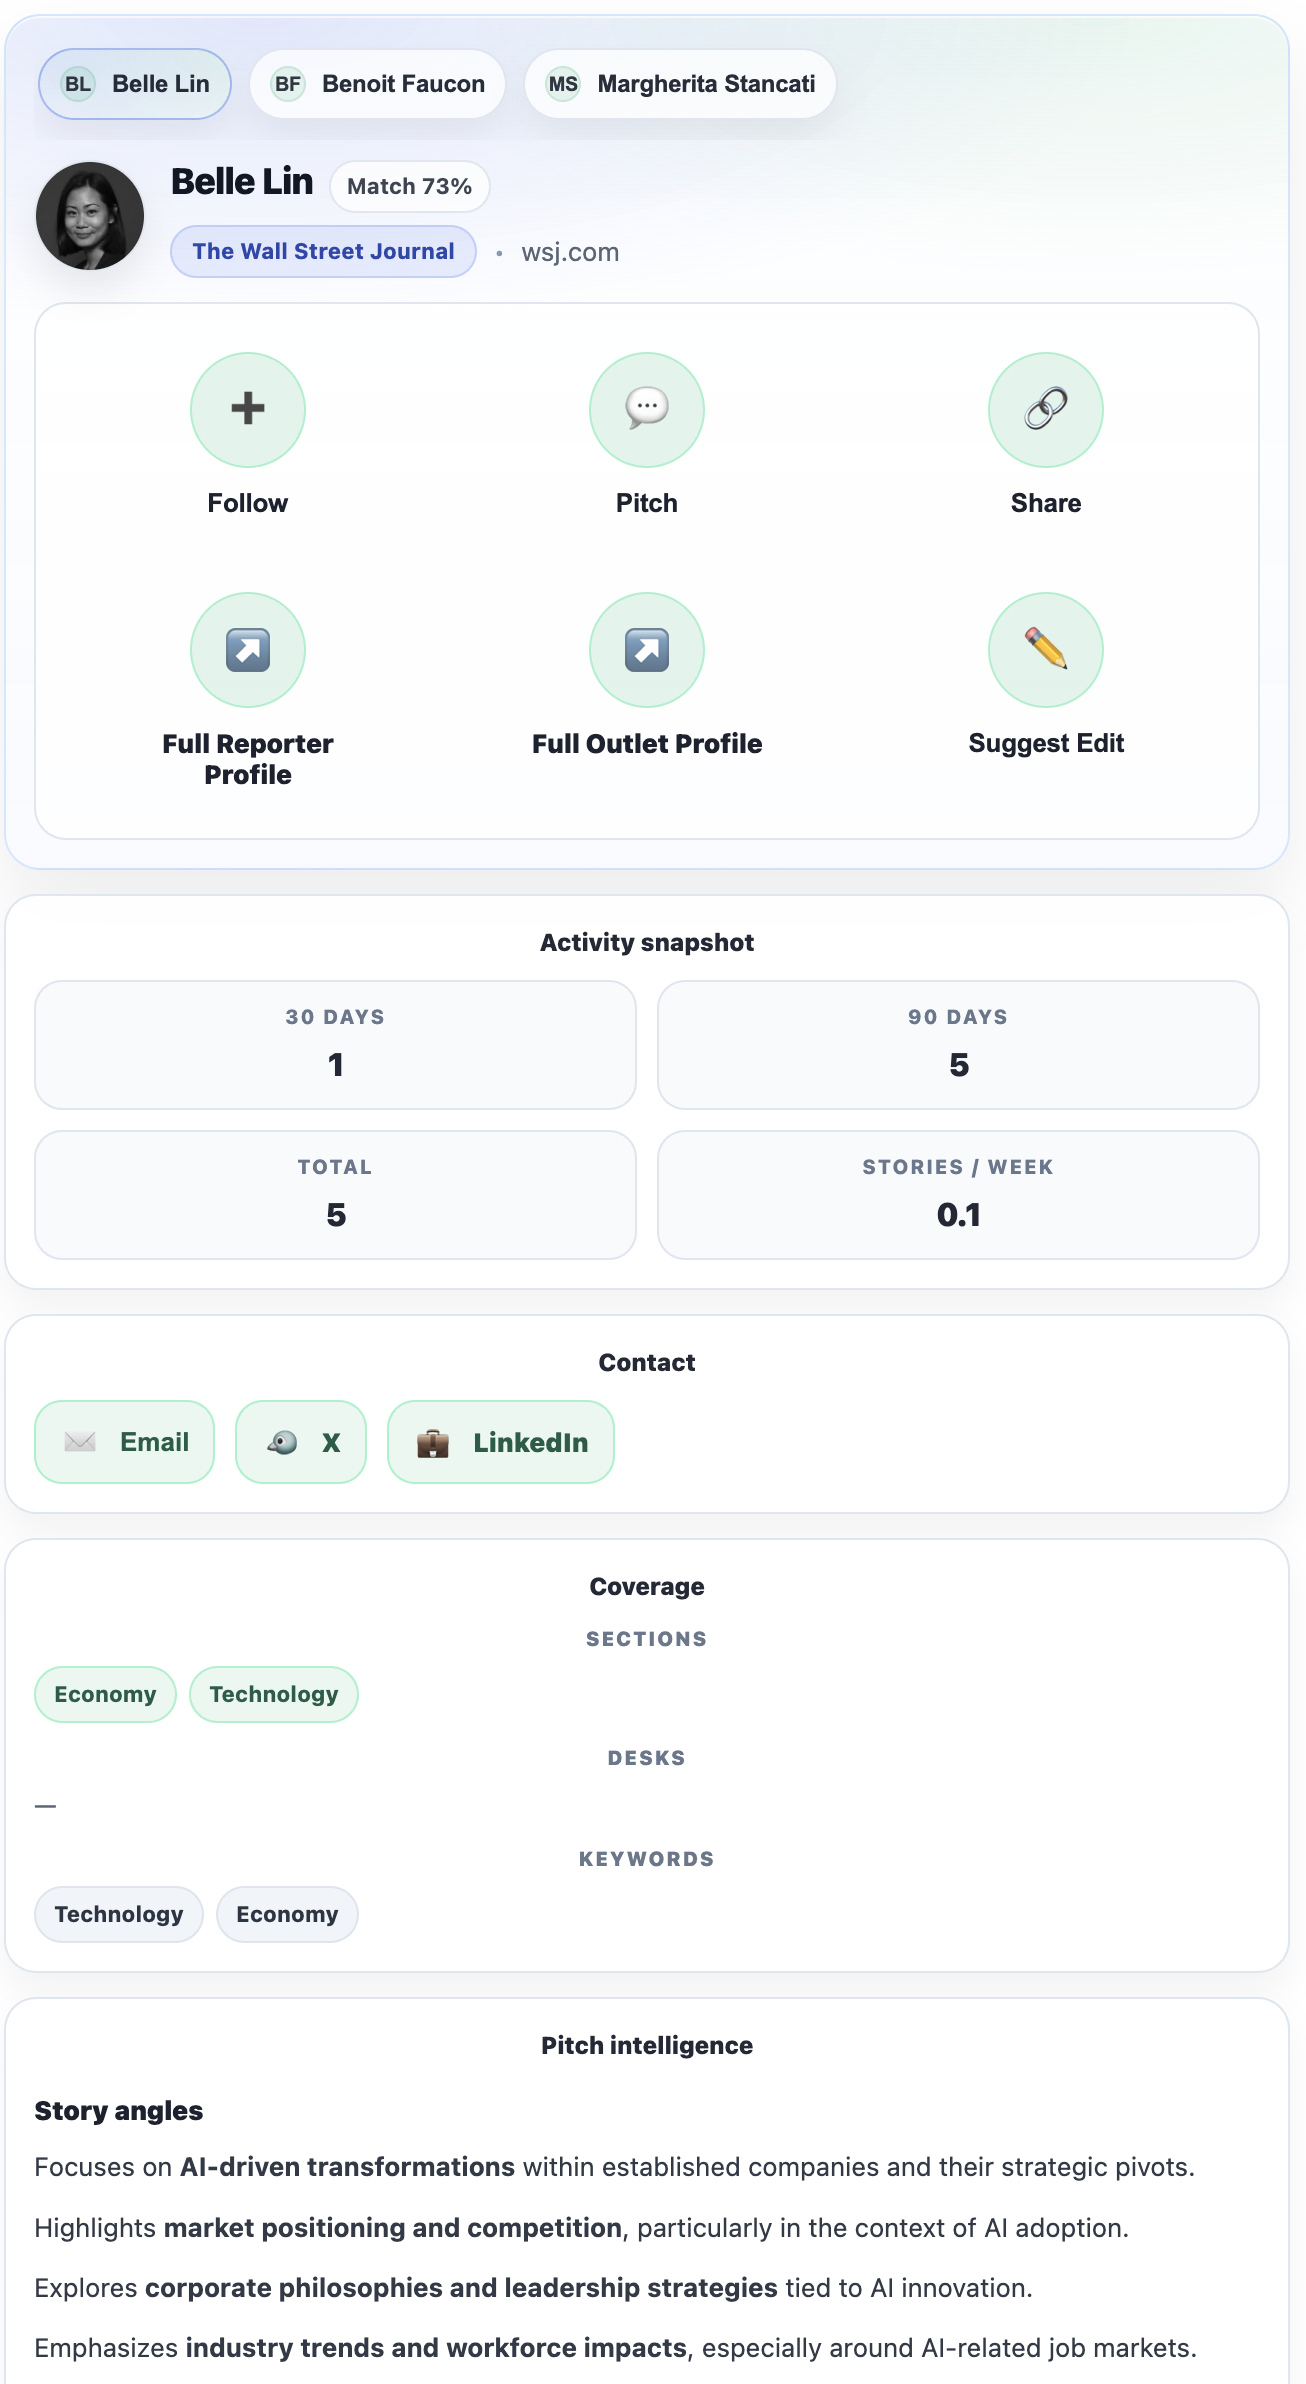Click the Follow plus icon
The image size is (1306, 2384).
click(248, 409)
